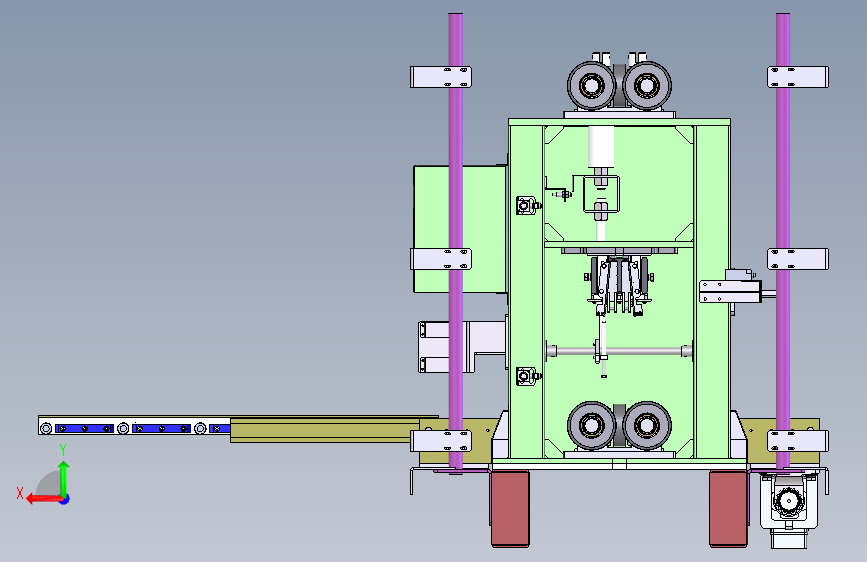This screenshot has width=867, height=562.
Task: Select the bottom-right guide roller wheel
Action: pos(646,425)
